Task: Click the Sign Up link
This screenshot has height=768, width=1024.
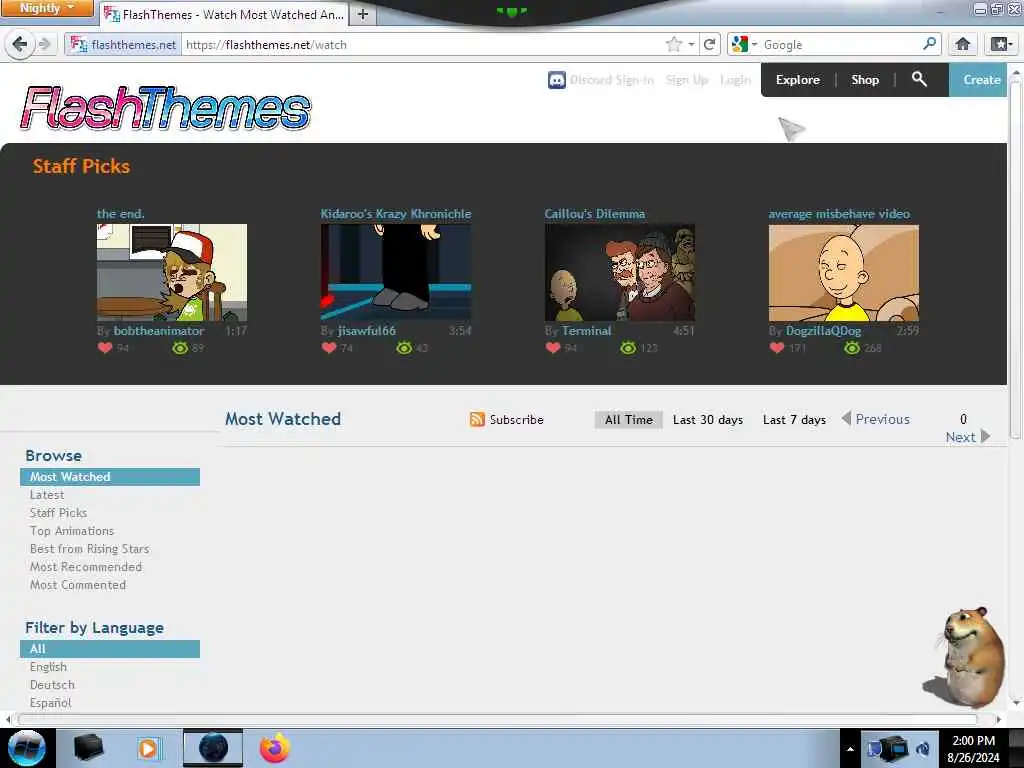Action: coord(687,80)
